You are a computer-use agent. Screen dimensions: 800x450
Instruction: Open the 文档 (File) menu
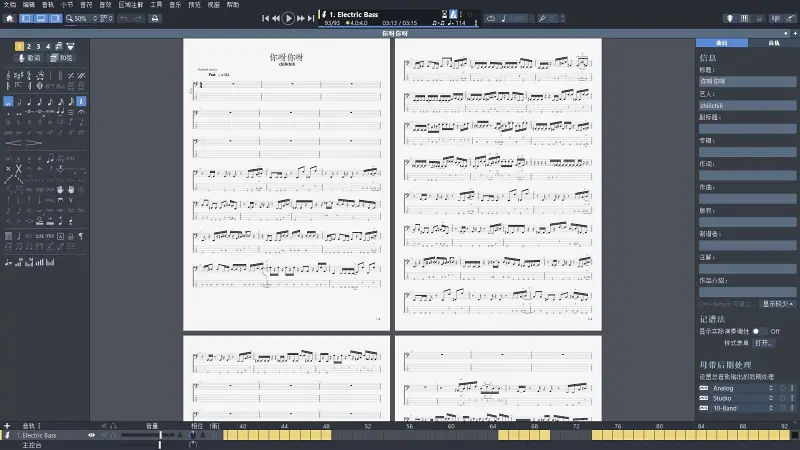tap(10, 5)
